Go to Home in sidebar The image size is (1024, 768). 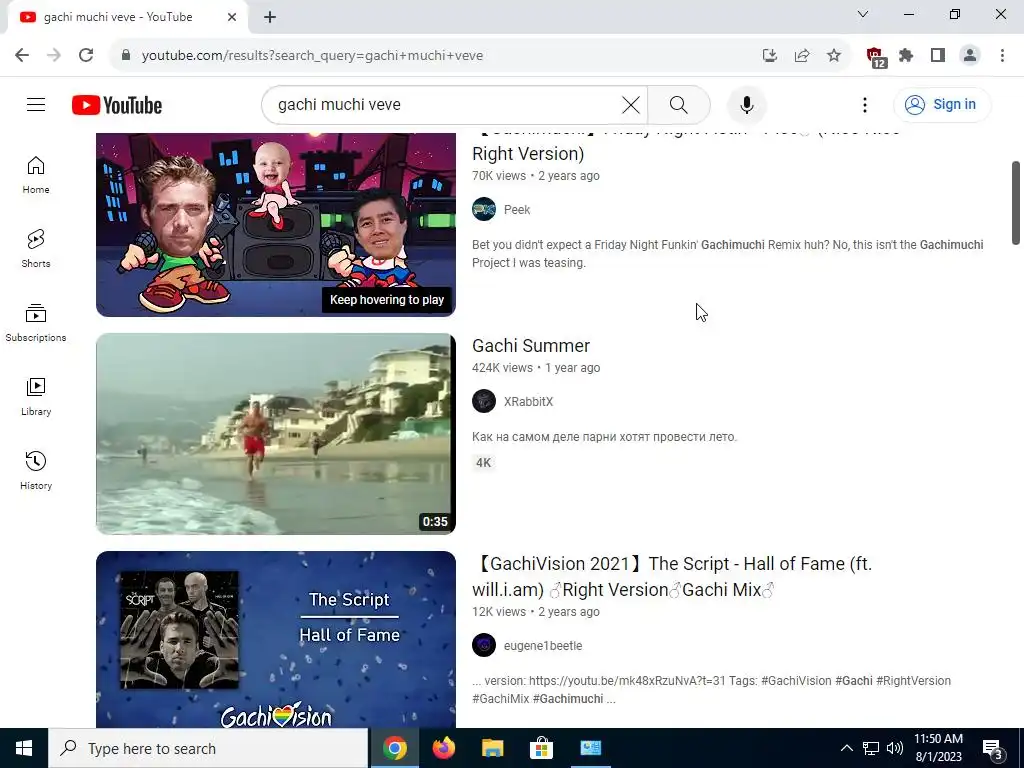click(36, 175)
